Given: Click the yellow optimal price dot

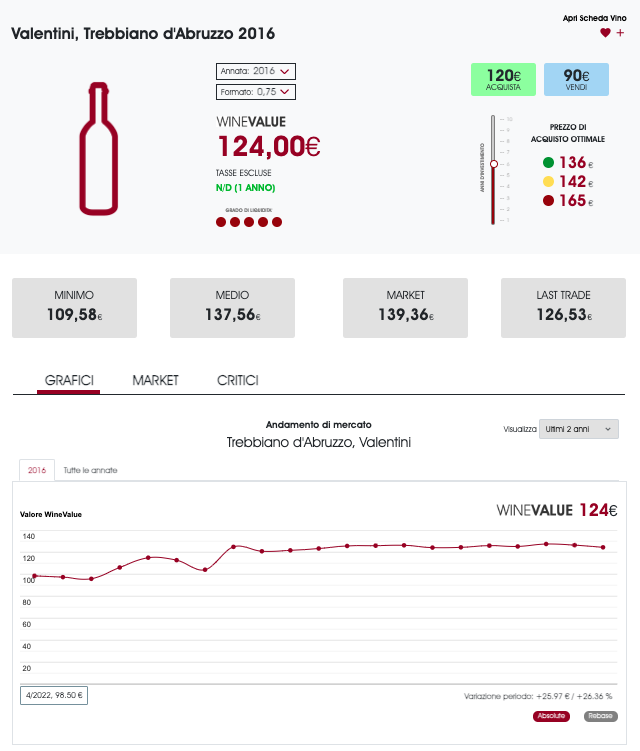Looking at the screenshot, I should click(x=549, y=182).
